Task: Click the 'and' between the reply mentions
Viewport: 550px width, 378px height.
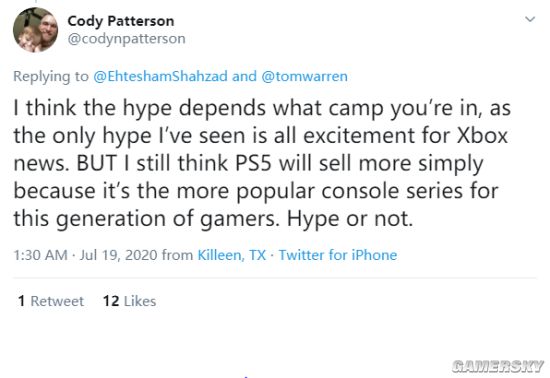Action: (244, 76)
